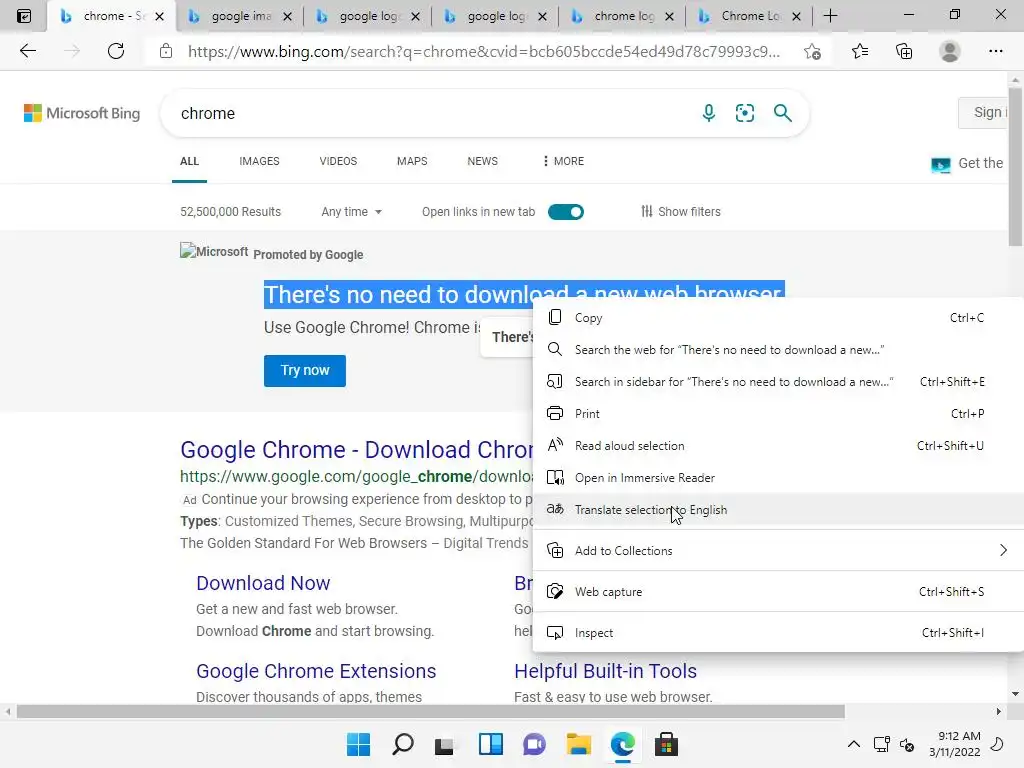Click Show filters
The image size is (1024, 768).
click(x=680, y=212)
